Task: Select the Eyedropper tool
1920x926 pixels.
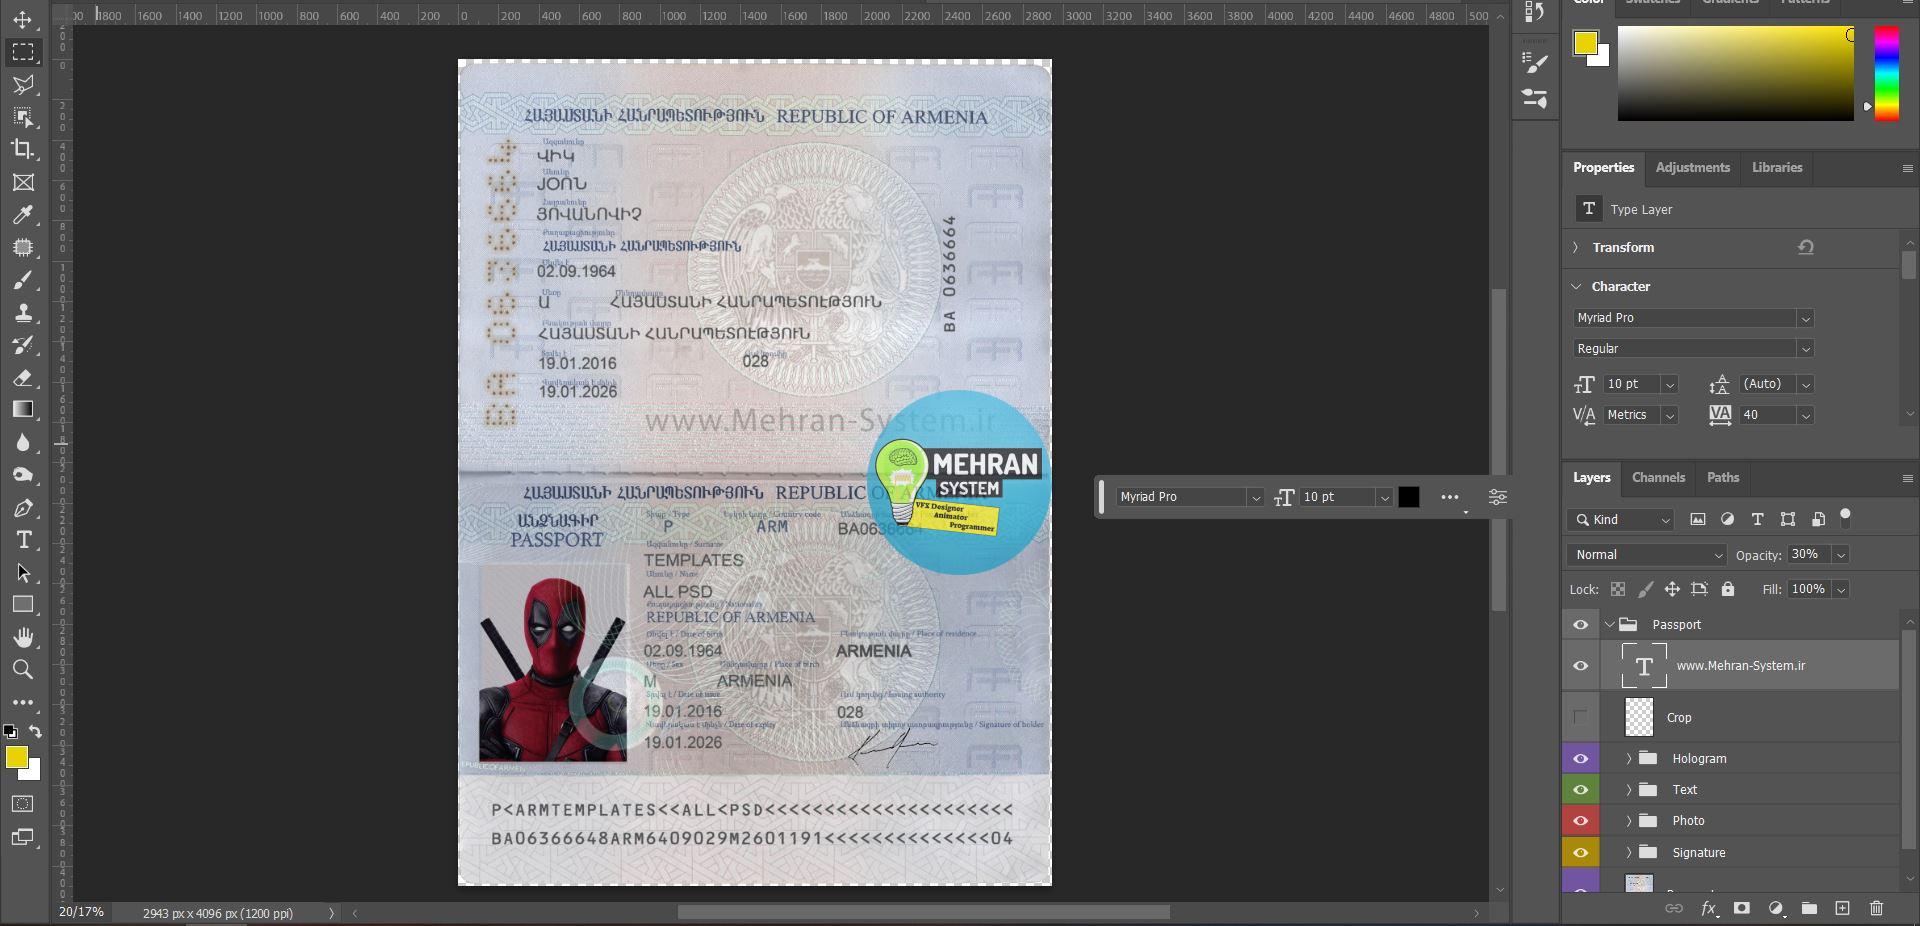Action: coord(23,214)
